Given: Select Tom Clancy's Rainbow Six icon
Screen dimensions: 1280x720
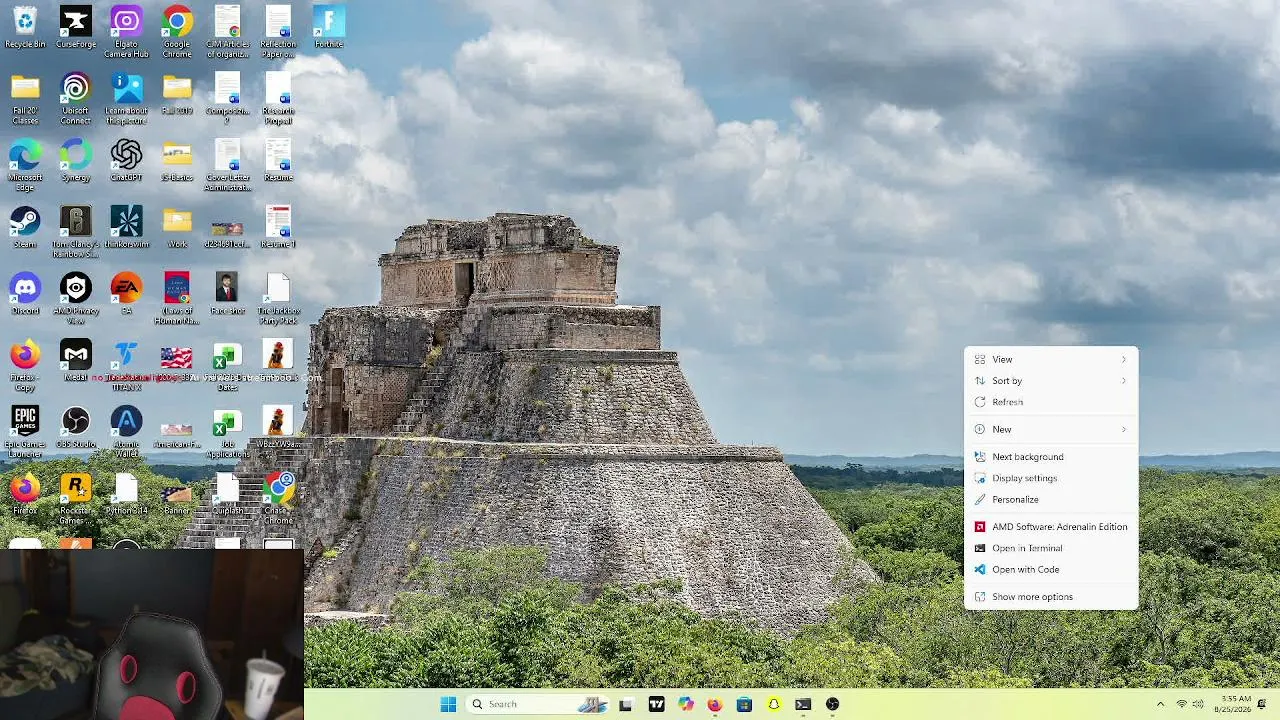Looking at the screenshot, I should (x=76, y=232).
